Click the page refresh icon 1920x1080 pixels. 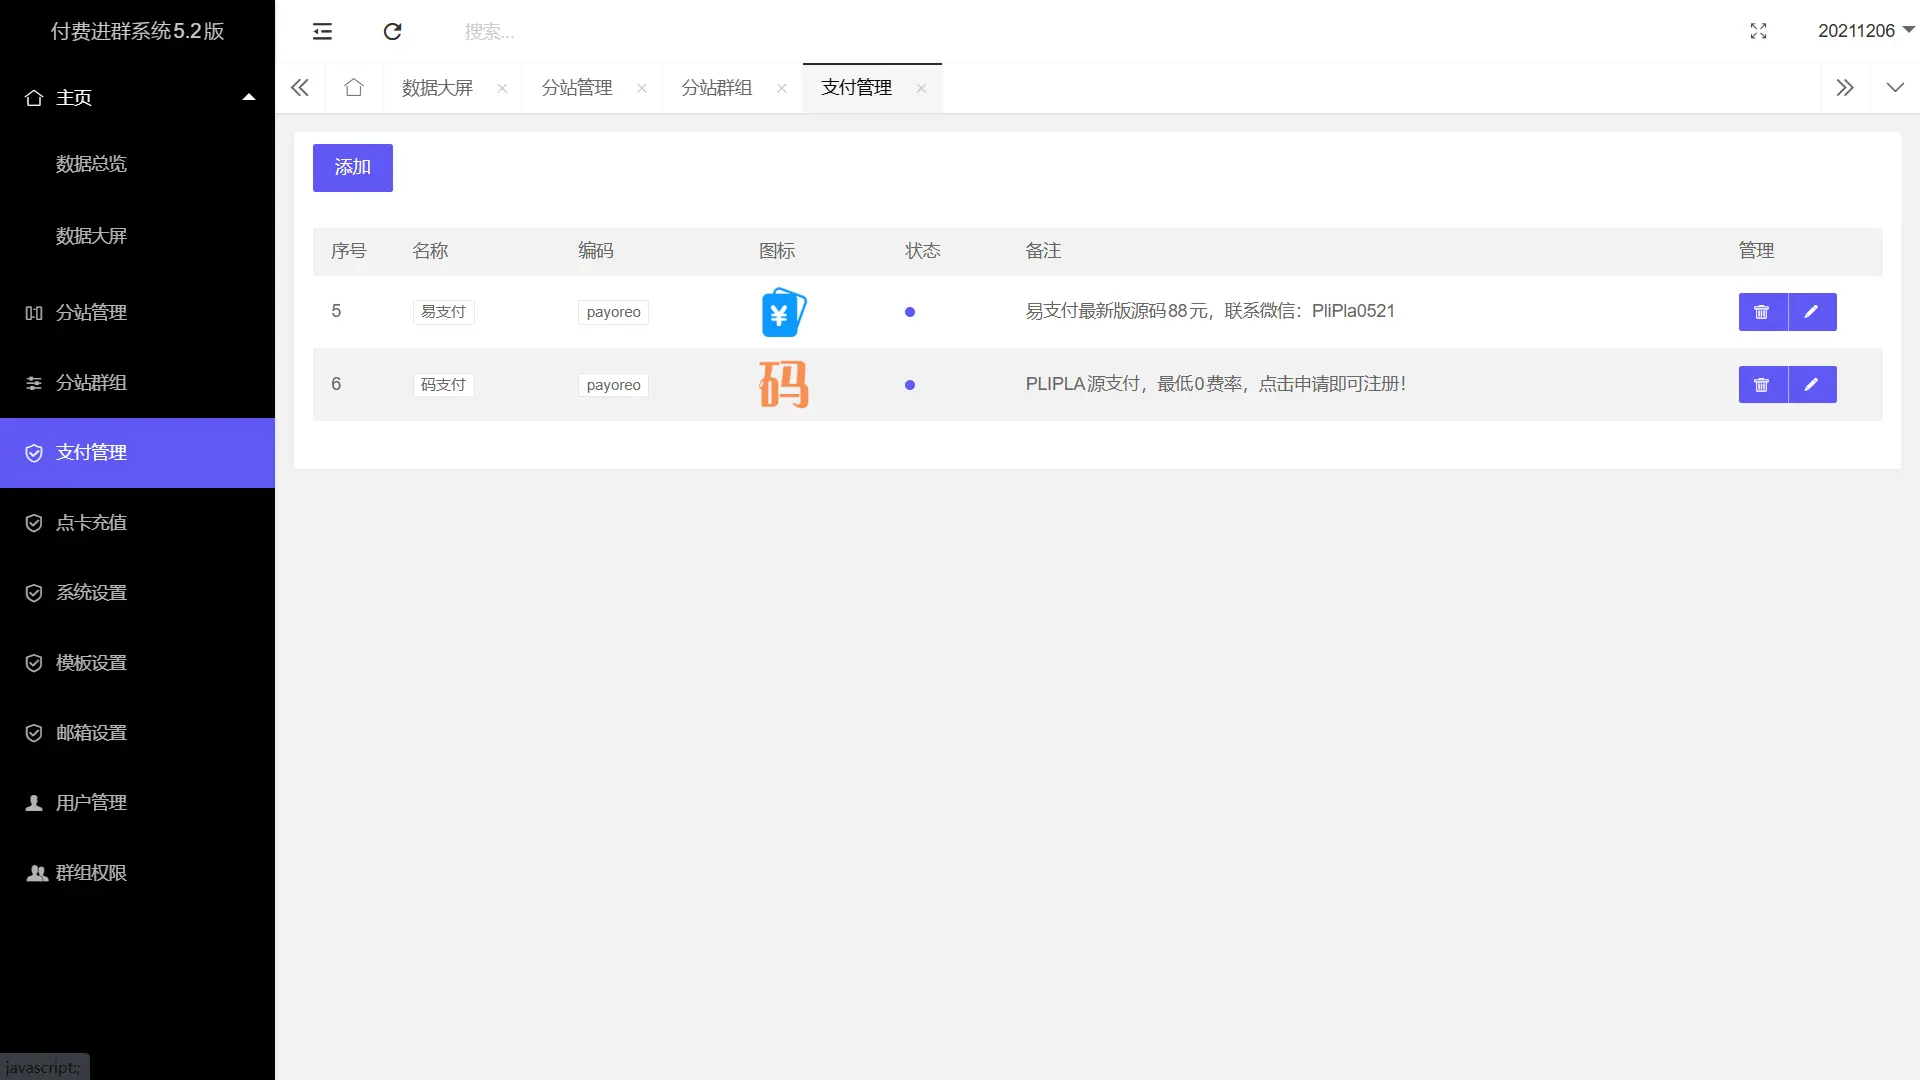click(392, 31)
